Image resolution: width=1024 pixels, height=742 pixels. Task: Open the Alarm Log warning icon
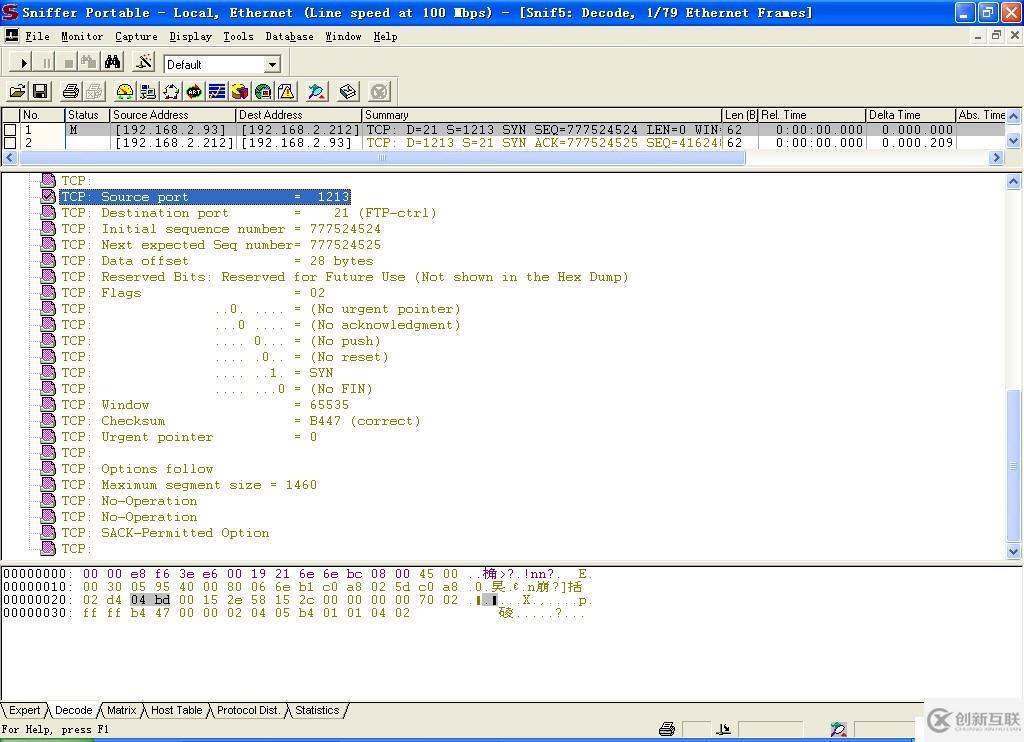286,91
